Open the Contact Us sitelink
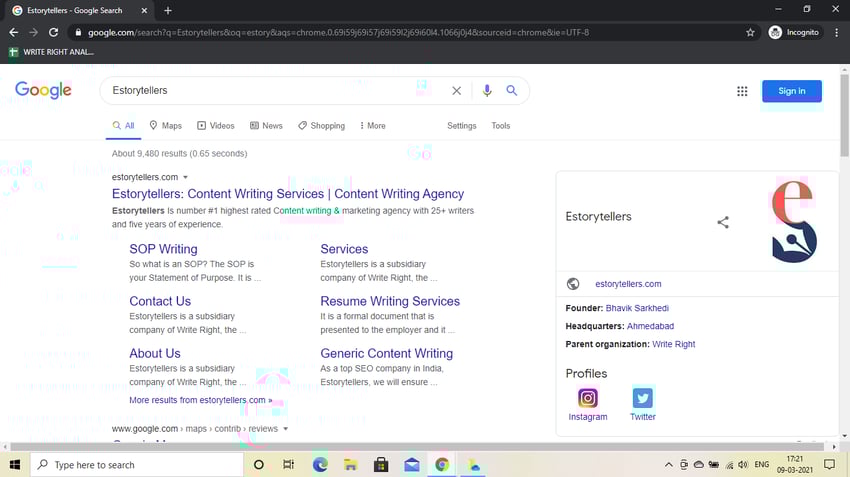Viewport: 850px width, 477px height. pyautogui.click(x=160, y=301)
